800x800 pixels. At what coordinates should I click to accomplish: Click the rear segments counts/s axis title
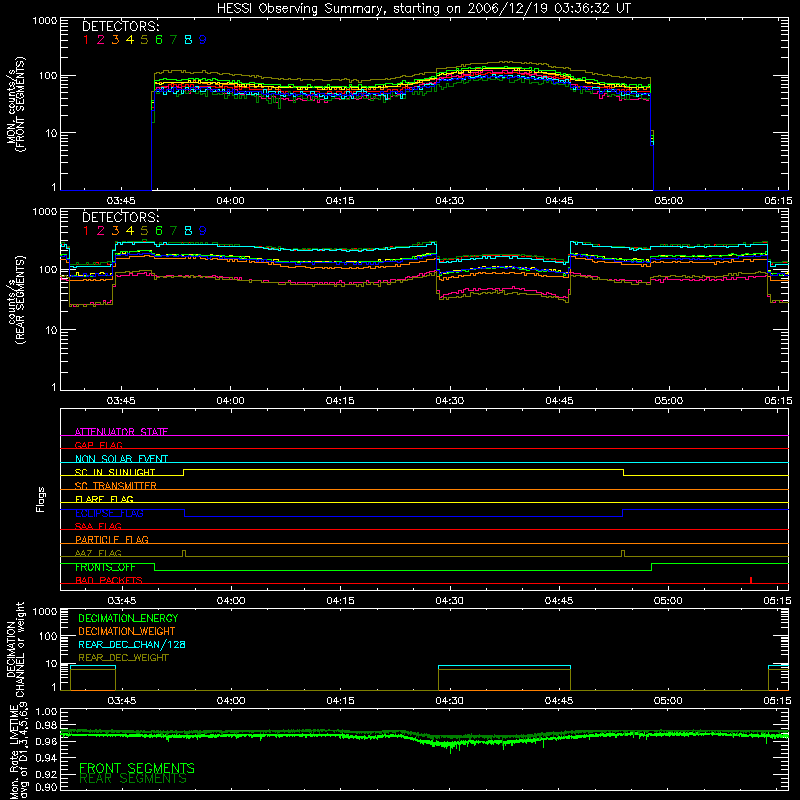pyautogui.click(x=17, y=299)
